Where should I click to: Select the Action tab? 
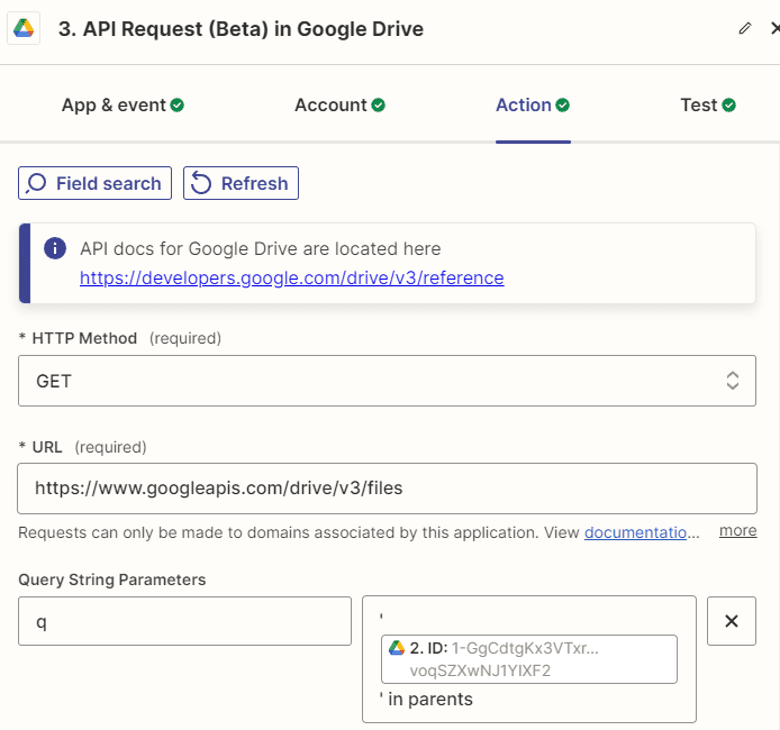[x=533, y=105]
